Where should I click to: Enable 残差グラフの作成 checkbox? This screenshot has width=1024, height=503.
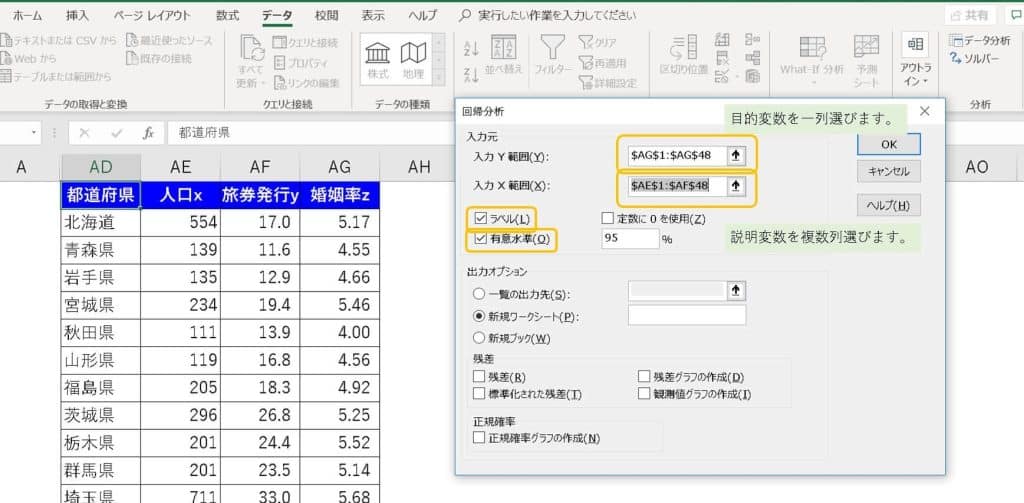click(x=644, y=377)
